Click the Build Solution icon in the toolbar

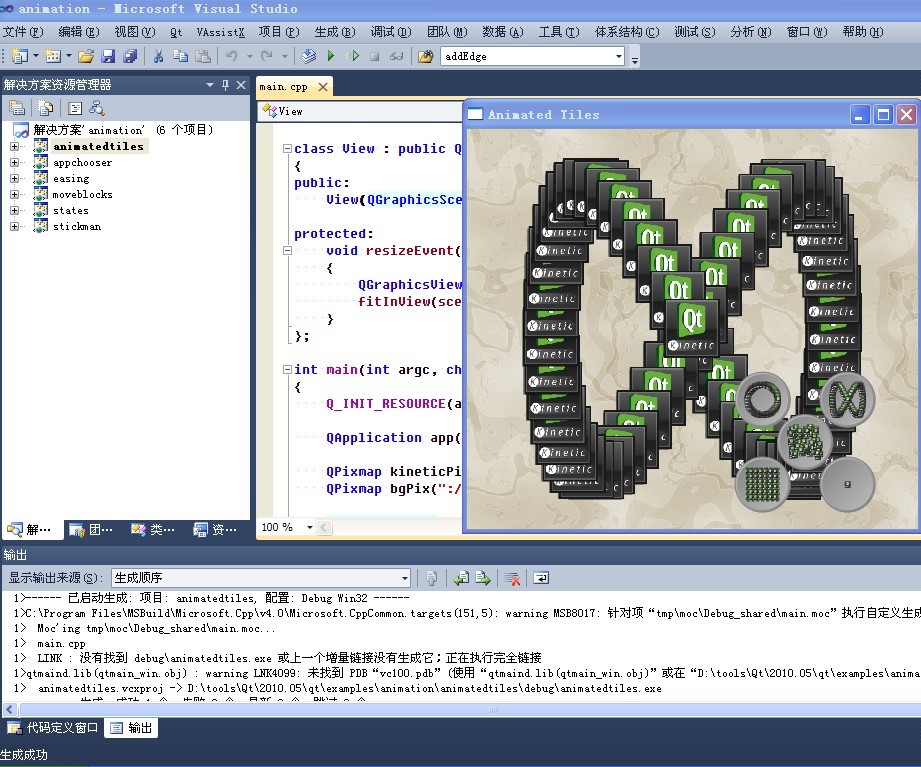(308, 56)
